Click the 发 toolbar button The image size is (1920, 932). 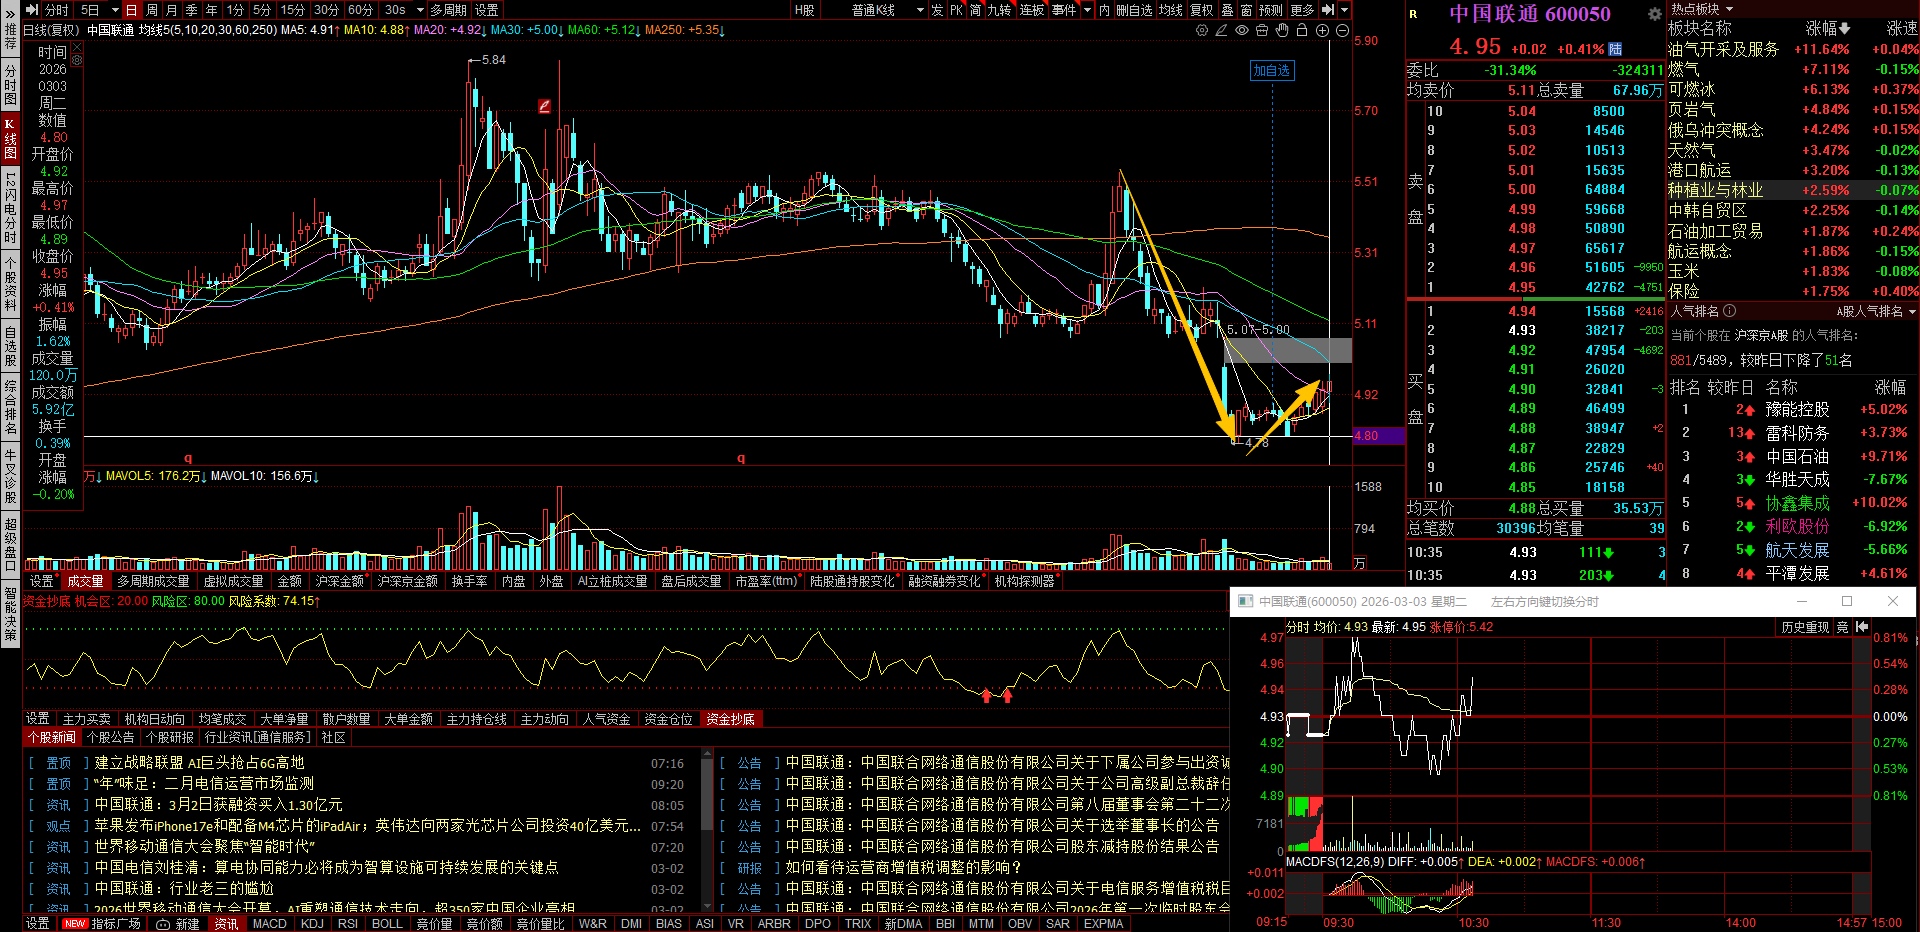tap(937, 10)
